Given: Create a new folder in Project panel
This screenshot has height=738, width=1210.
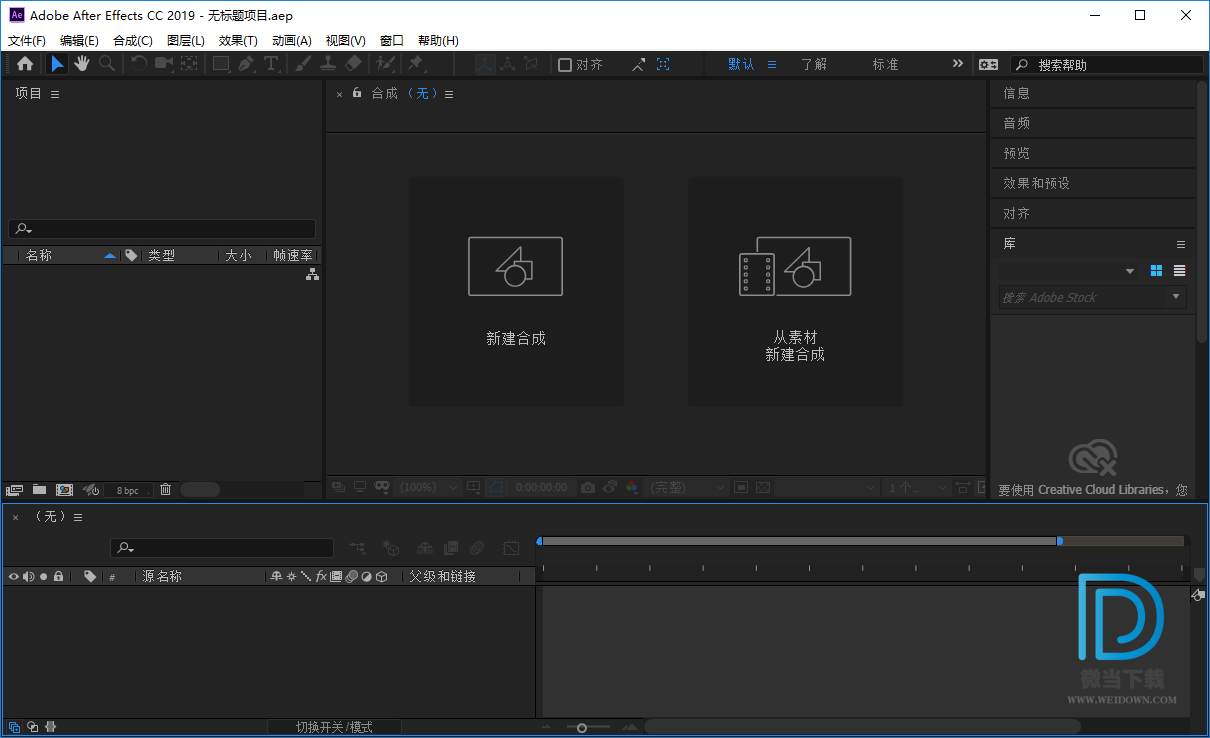Looking at the screenshot, I should tap(39, 490).
